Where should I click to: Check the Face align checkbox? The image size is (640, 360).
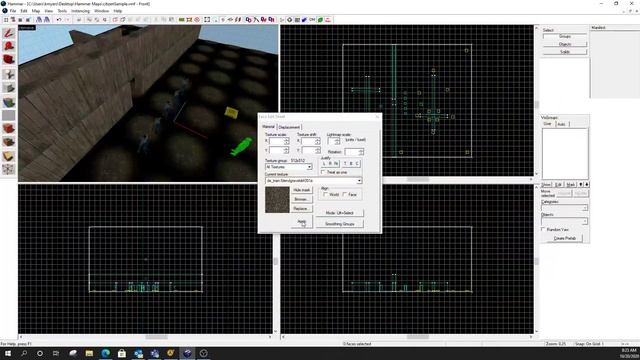345,194
